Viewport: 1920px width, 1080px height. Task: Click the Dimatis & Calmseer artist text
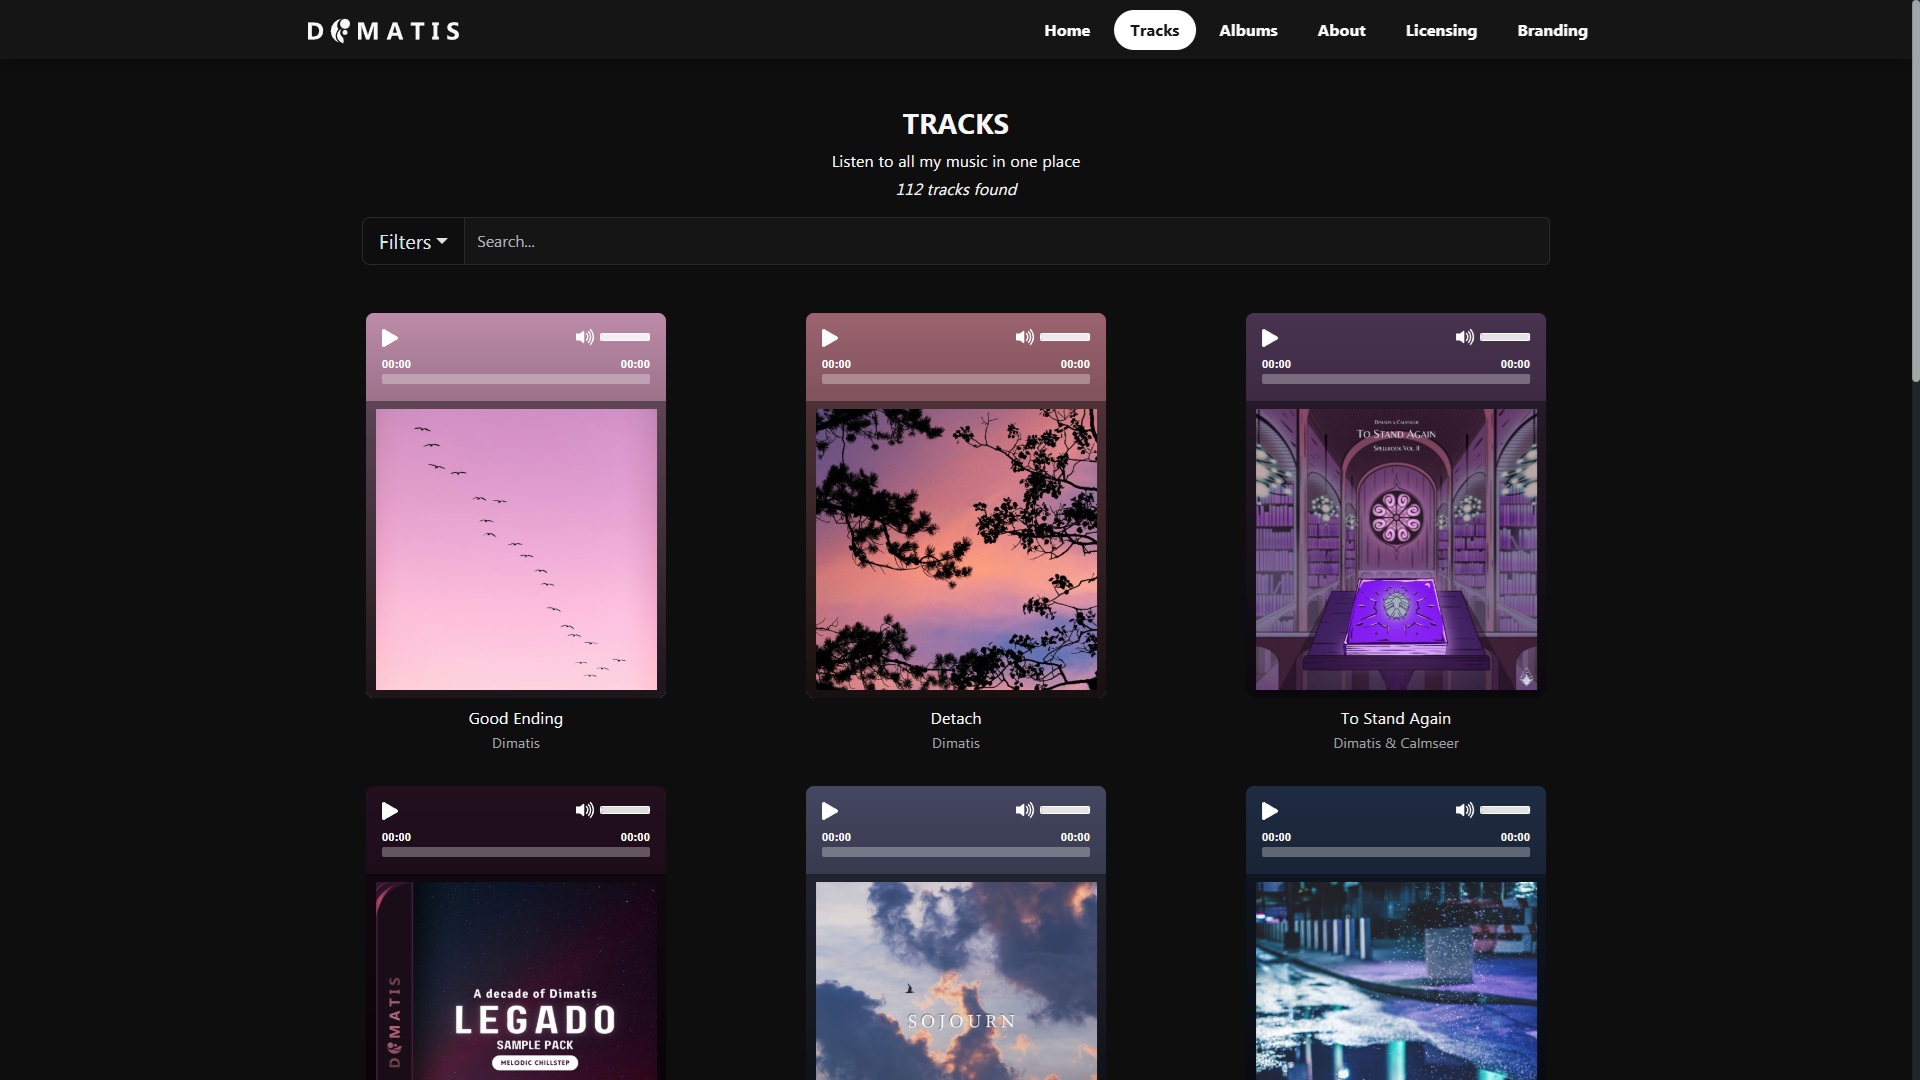[x=1396, y=743]
